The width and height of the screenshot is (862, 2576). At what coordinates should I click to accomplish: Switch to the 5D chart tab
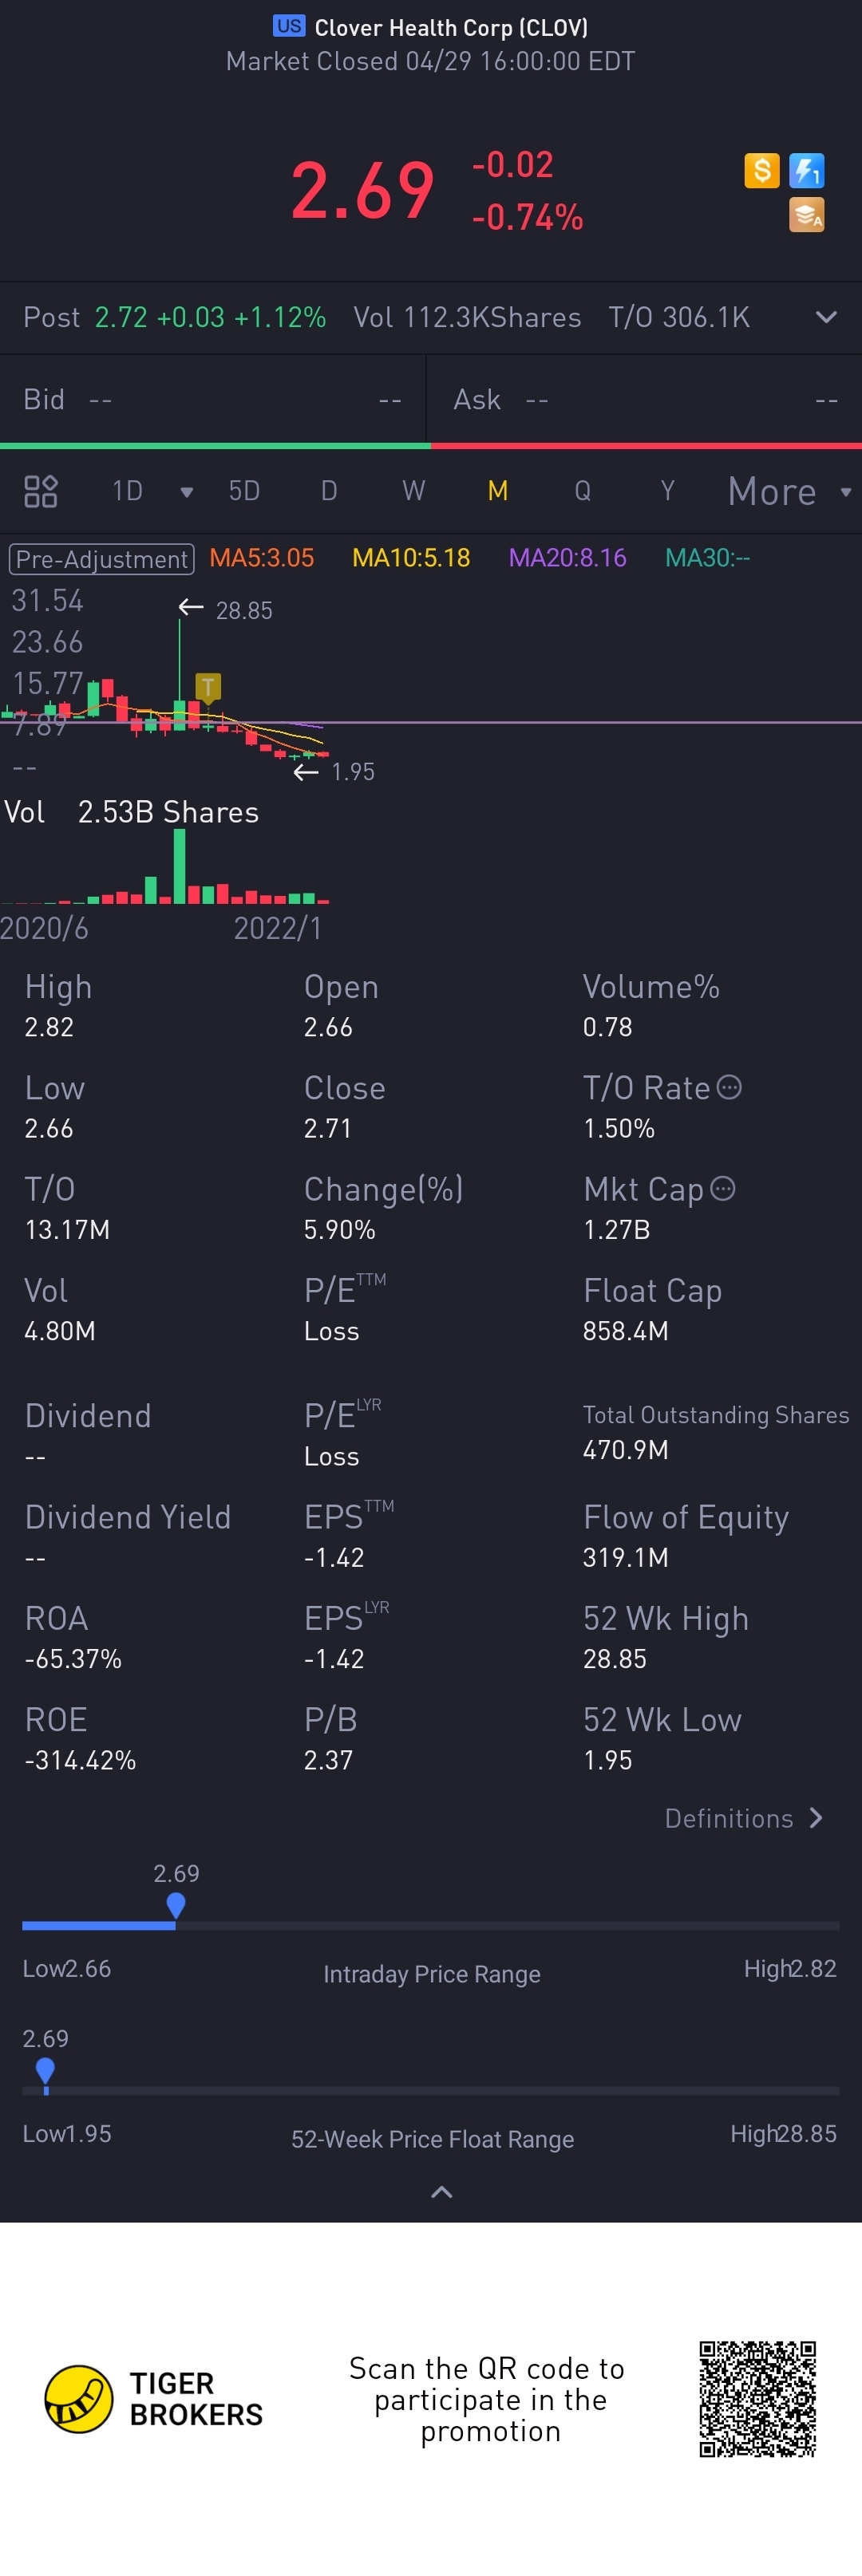tap(244, 491)
